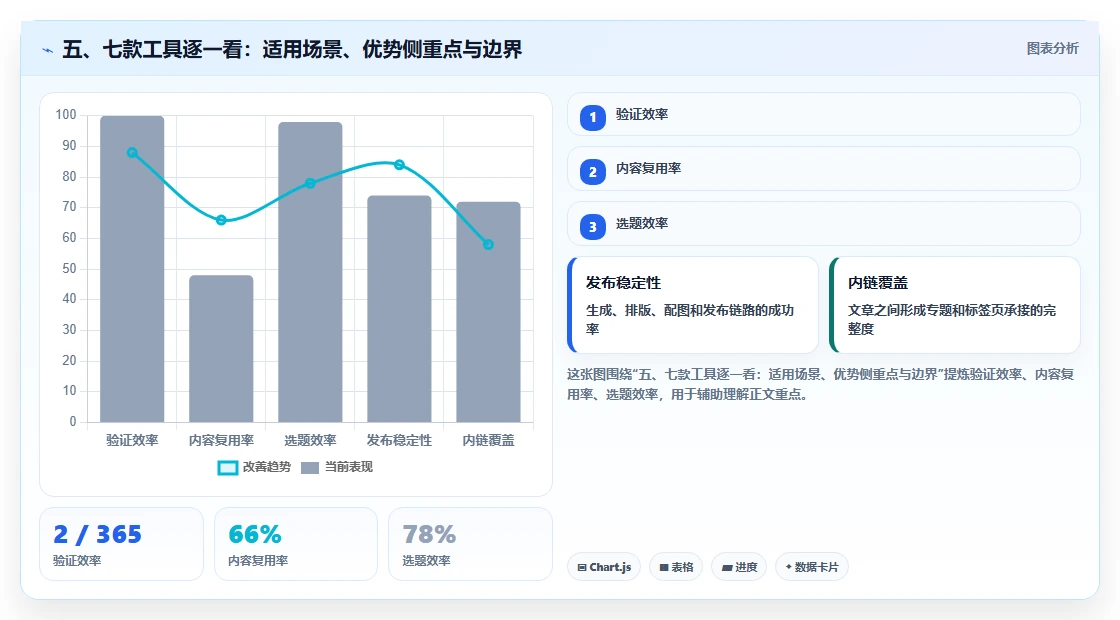Viewport: 1120px width, 620px height.
Task: Click the 改善趋势 legend label
Action: pos(266,467)
